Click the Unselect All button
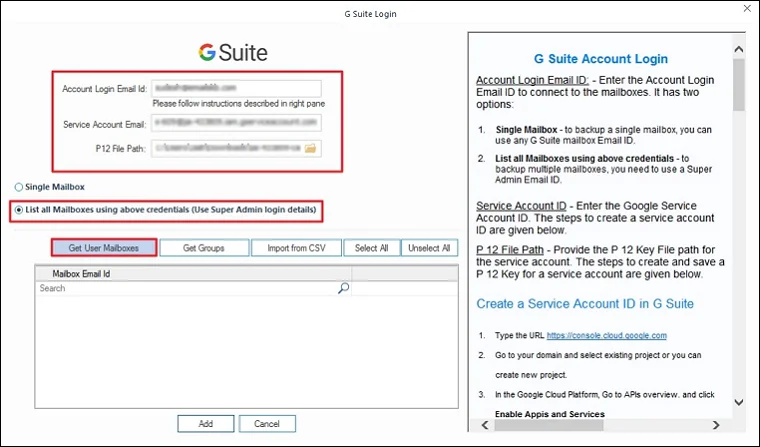The image size is (760, 447). [430, 248]
